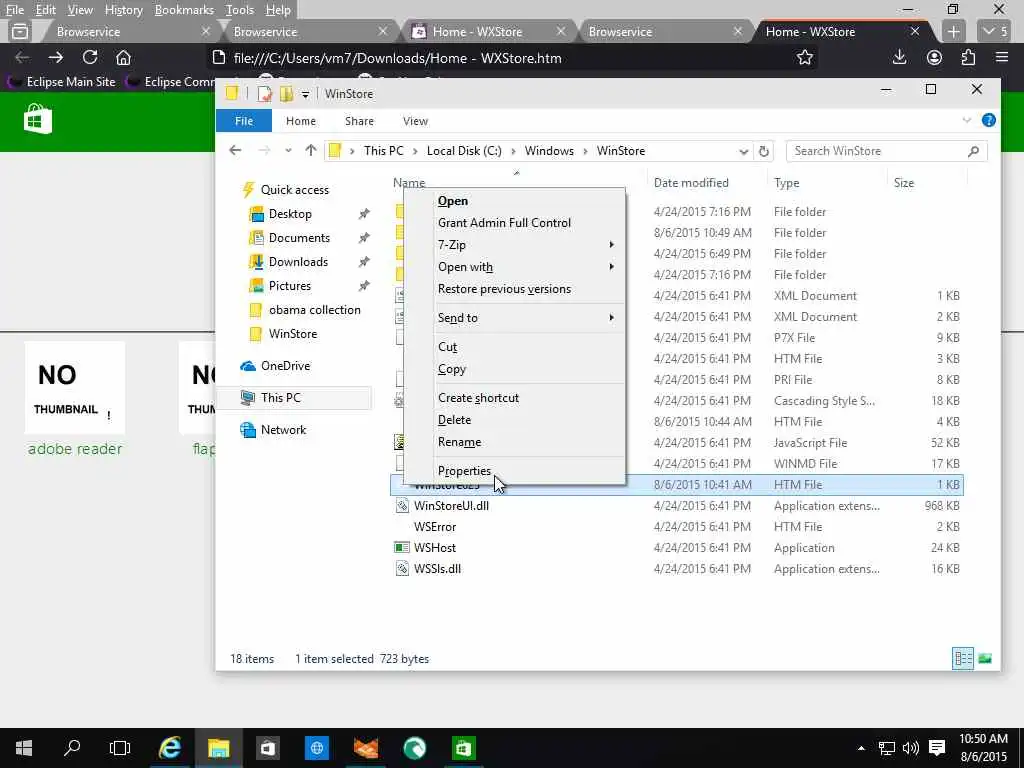
Task: Open the File ribbon tab
Action: pos(244,121)
